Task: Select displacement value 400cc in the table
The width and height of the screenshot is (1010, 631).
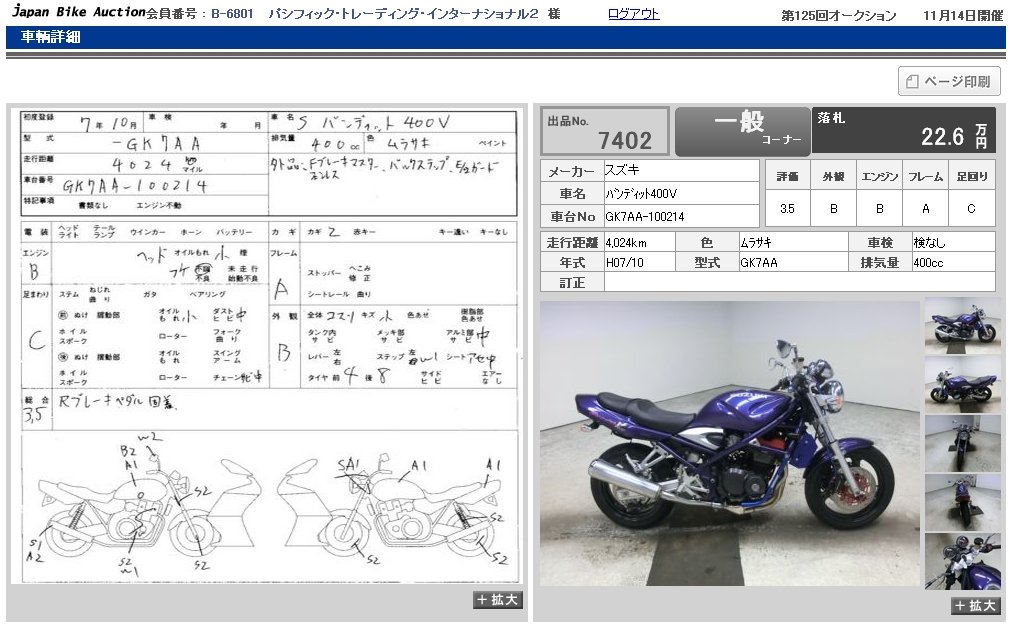Action: click(x=928, y=263)
